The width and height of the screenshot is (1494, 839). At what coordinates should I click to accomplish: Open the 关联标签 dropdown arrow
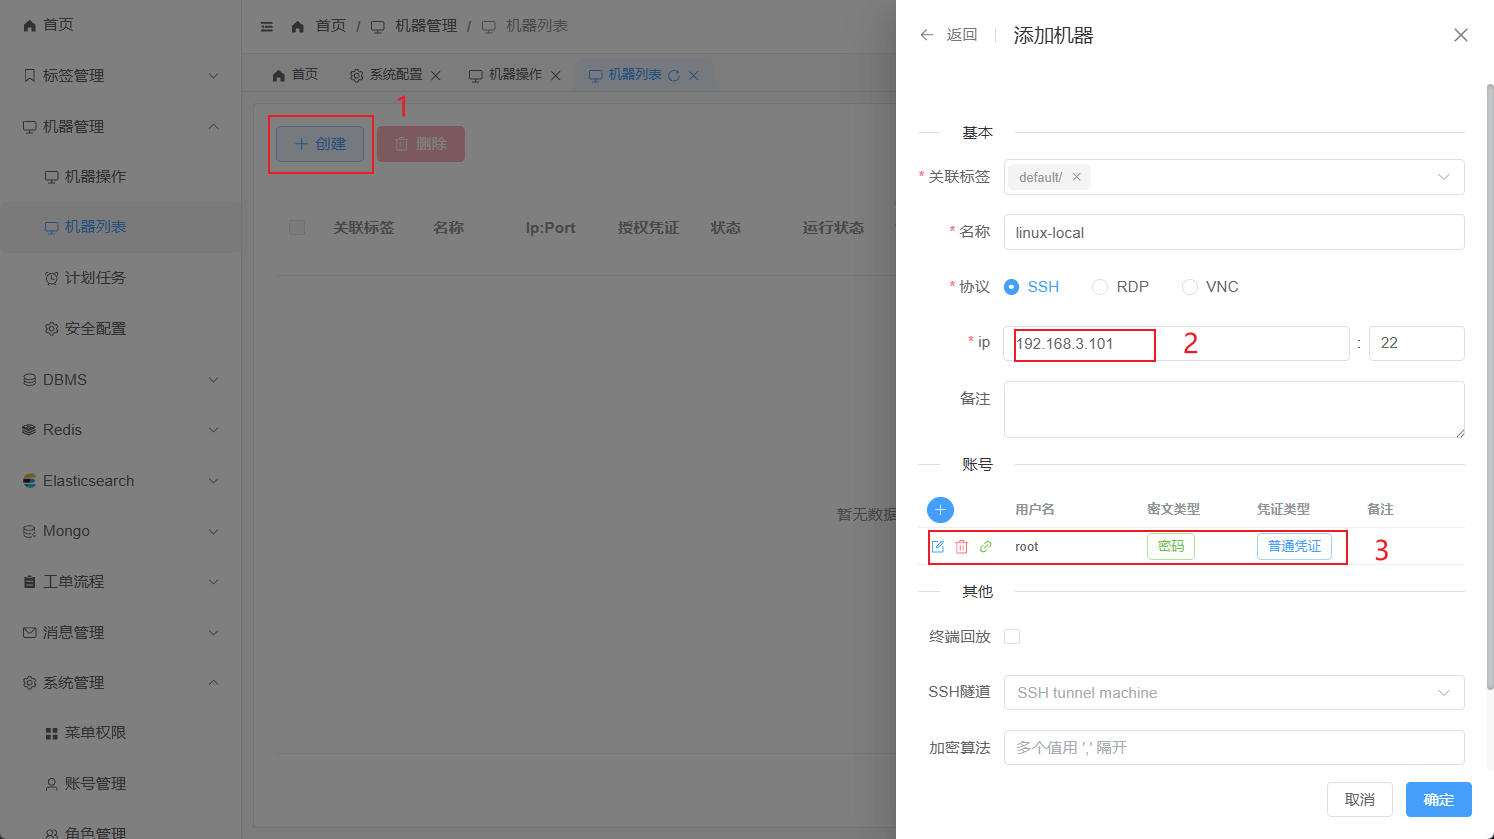1443,177
